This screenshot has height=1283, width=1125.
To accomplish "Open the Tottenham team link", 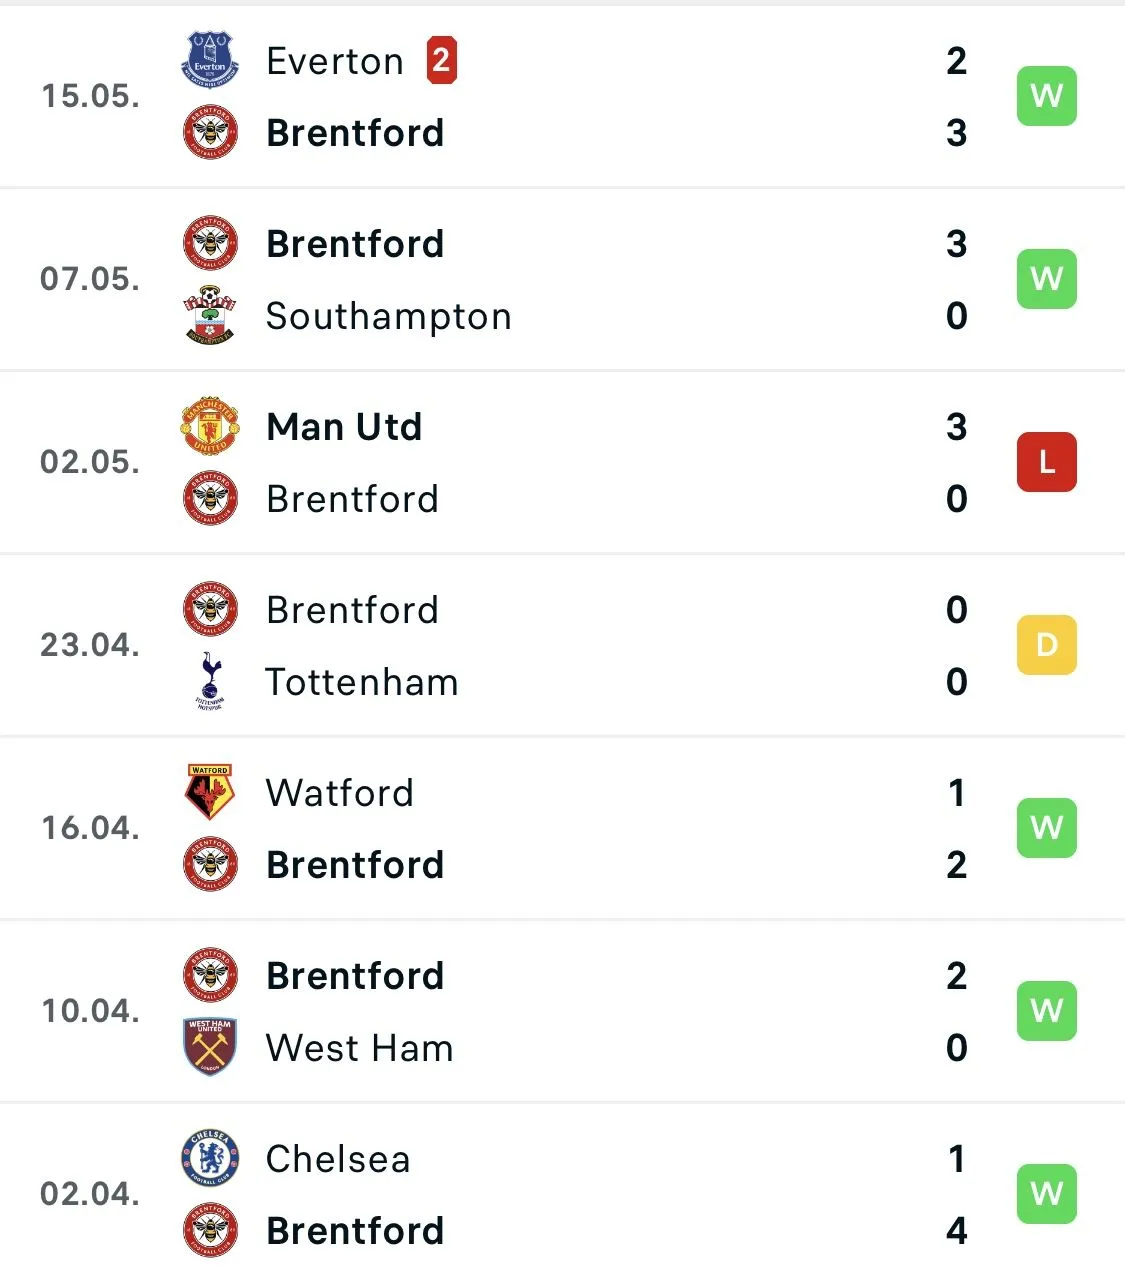I will tap(362, 682).
